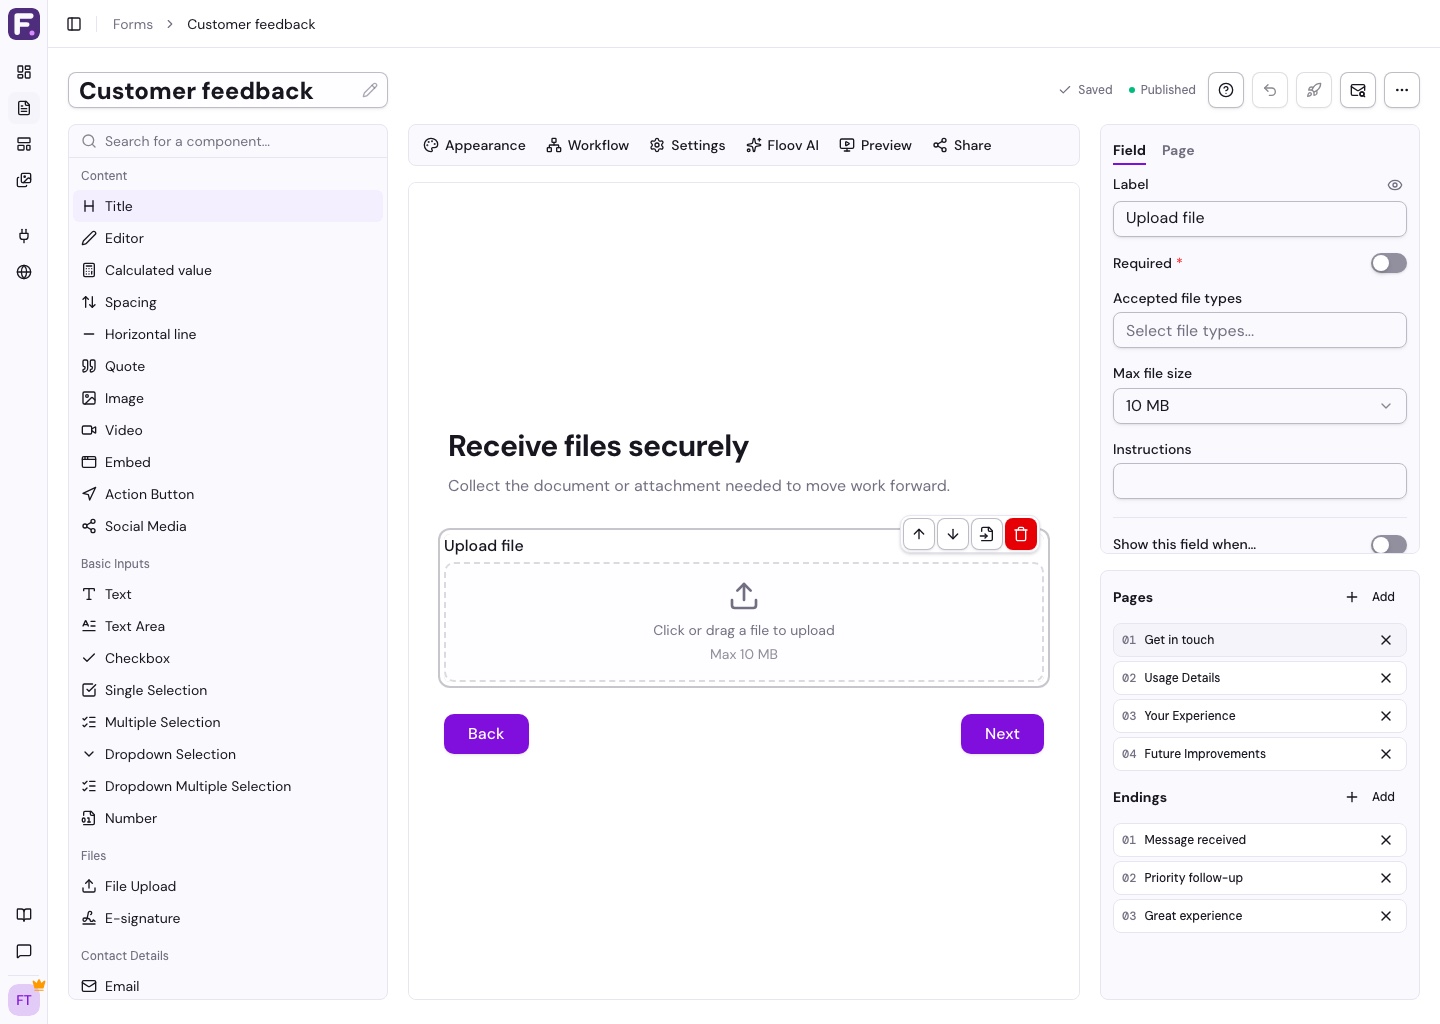Open the help question mark icon
Viewport: 1440px width, 1024px height.
[1226, 90]
